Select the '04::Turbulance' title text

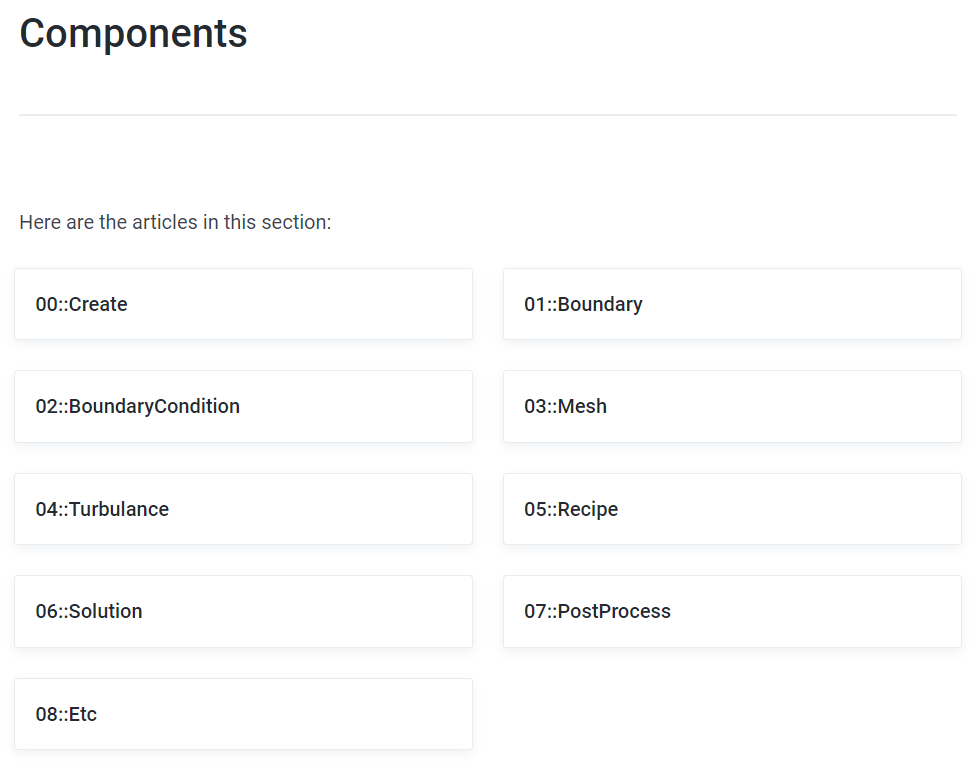[x=102, y=509]
